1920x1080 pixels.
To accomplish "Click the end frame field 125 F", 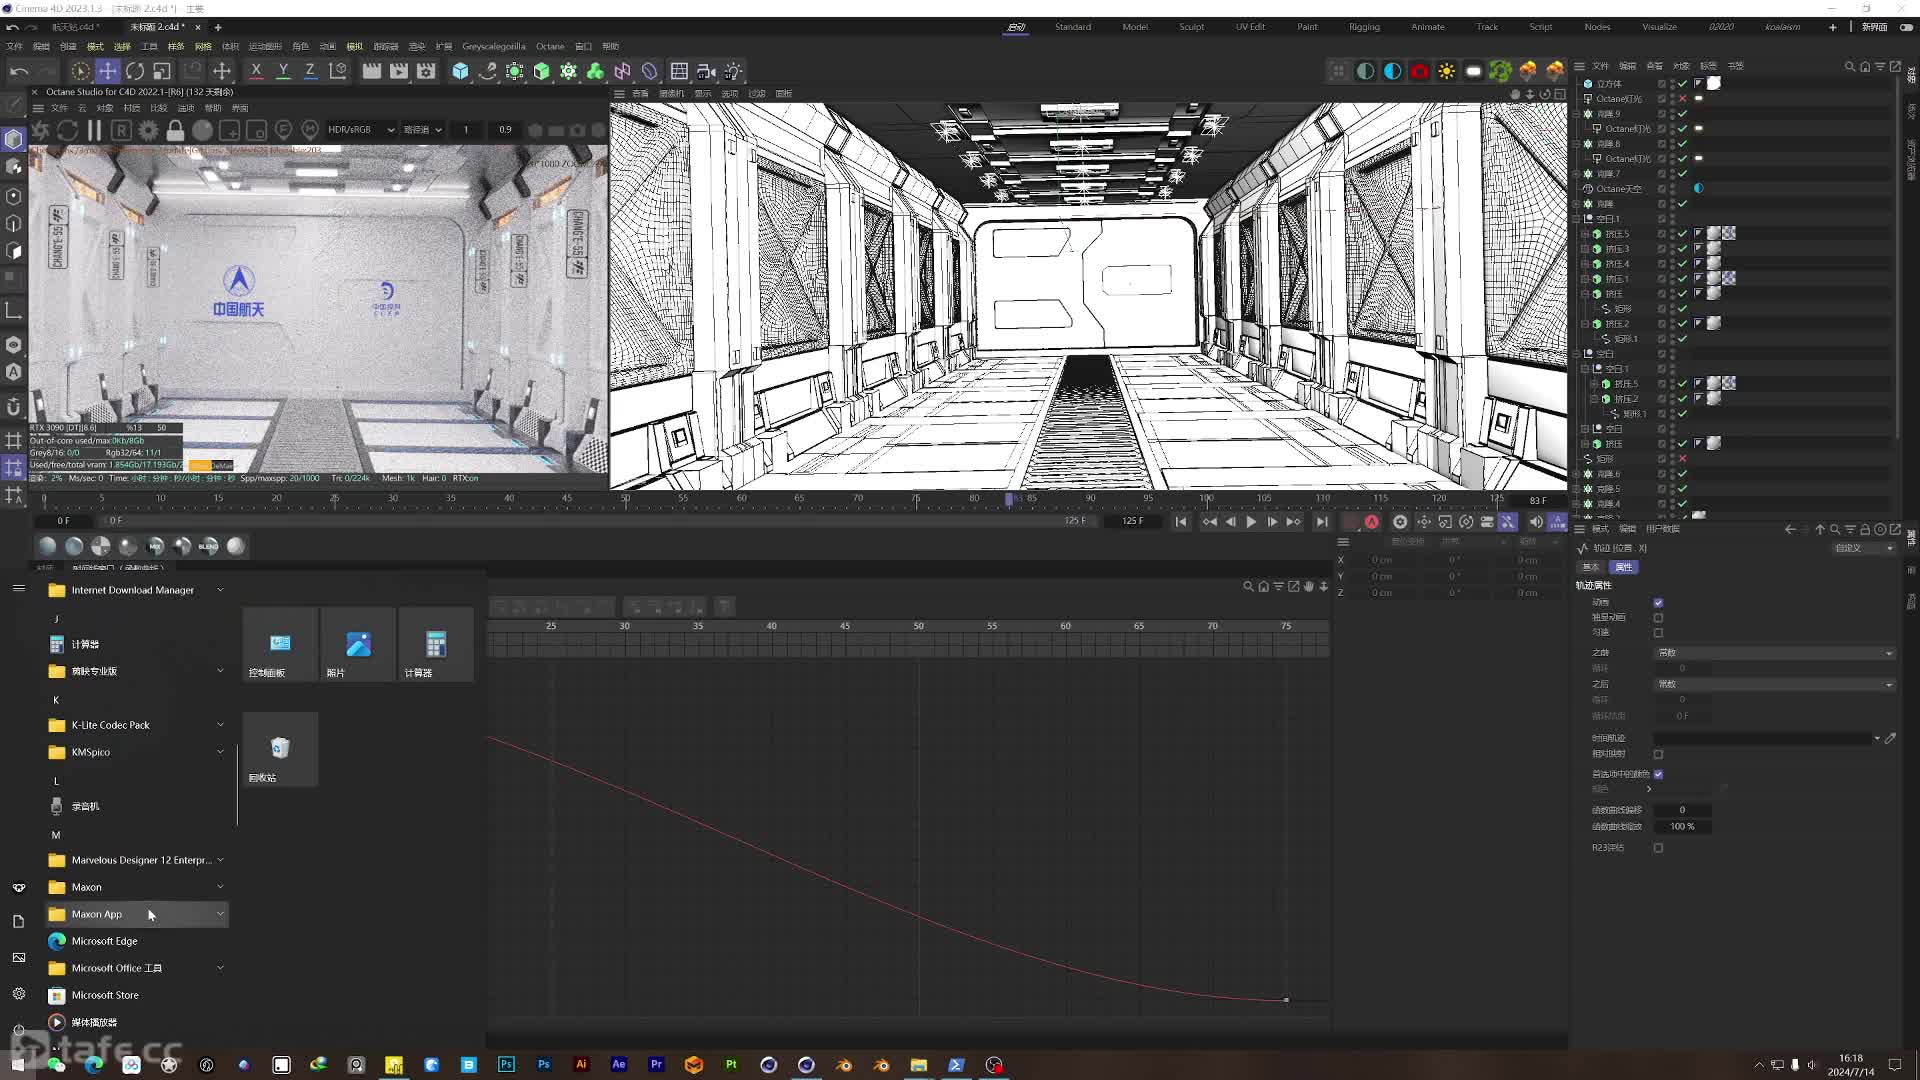I will [x=1132, y=521].
